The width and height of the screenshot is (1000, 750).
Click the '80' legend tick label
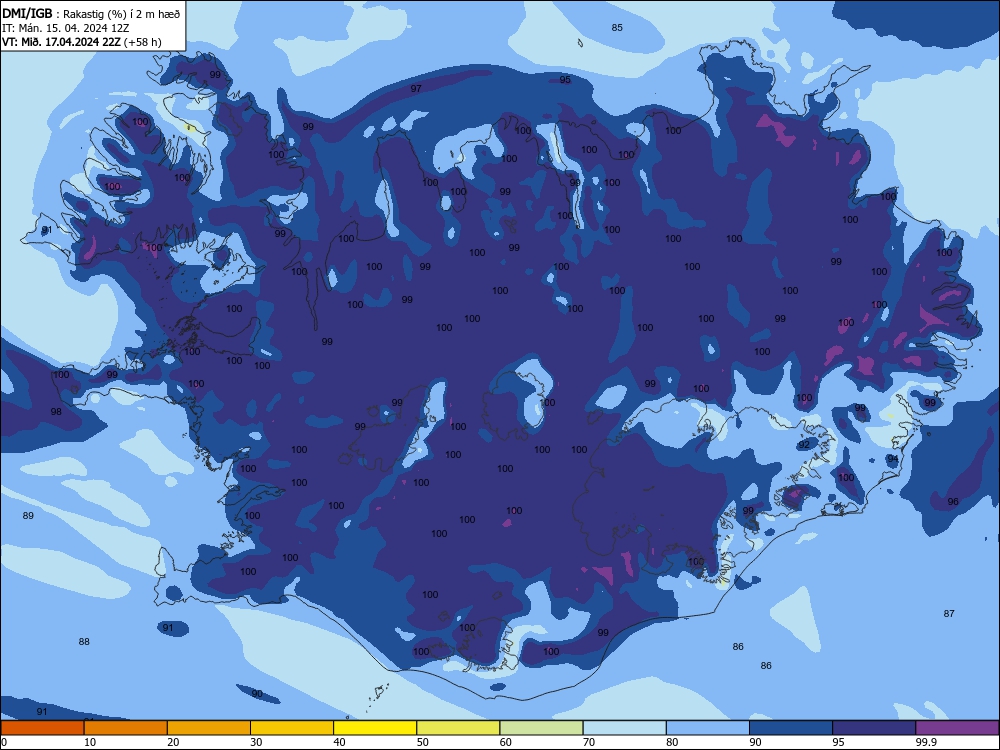672,742
